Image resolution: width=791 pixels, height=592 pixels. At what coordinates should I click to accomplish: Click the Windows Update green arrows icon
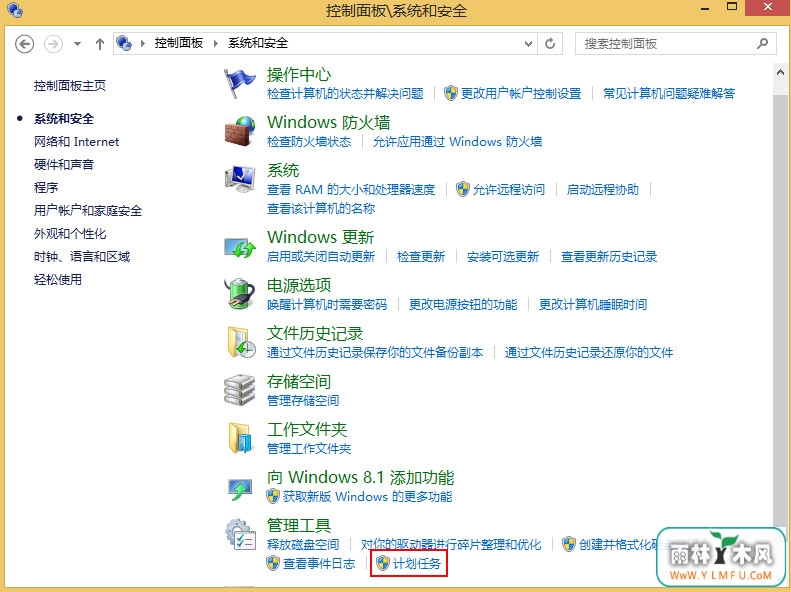coord(239,247)
